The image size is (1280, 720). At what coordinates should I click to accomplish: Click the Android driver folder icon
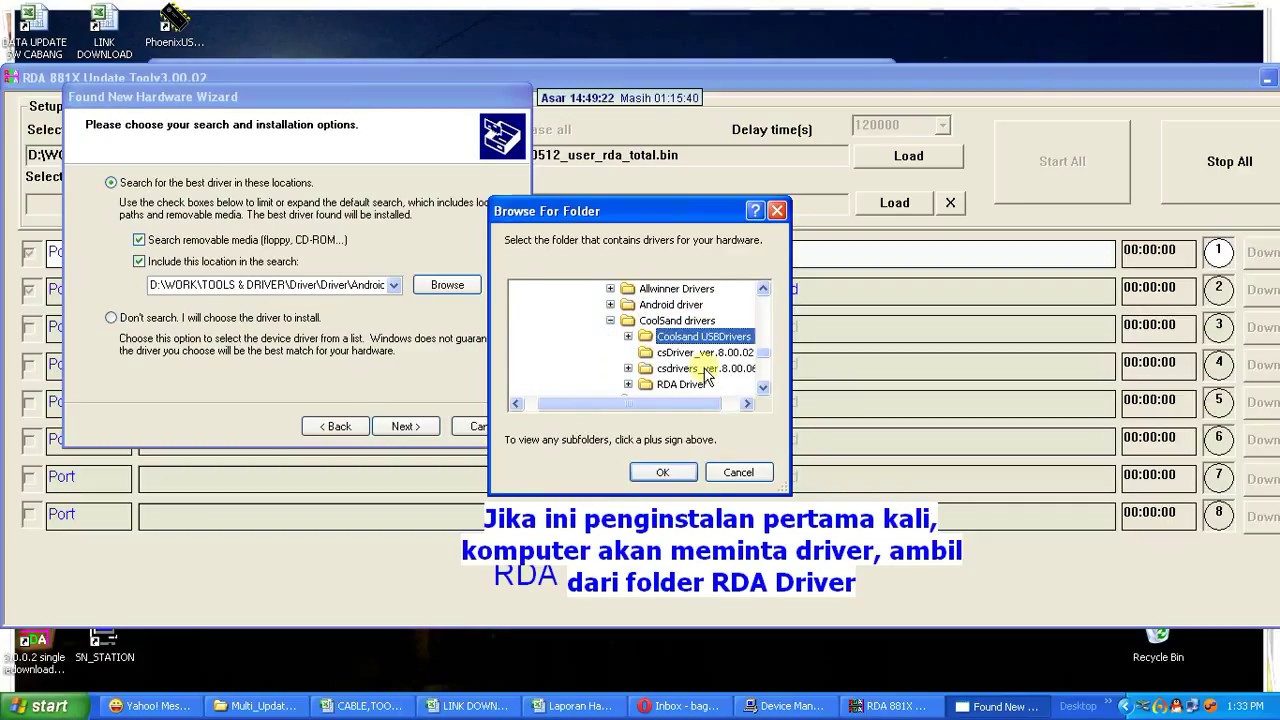coord(628,305)
